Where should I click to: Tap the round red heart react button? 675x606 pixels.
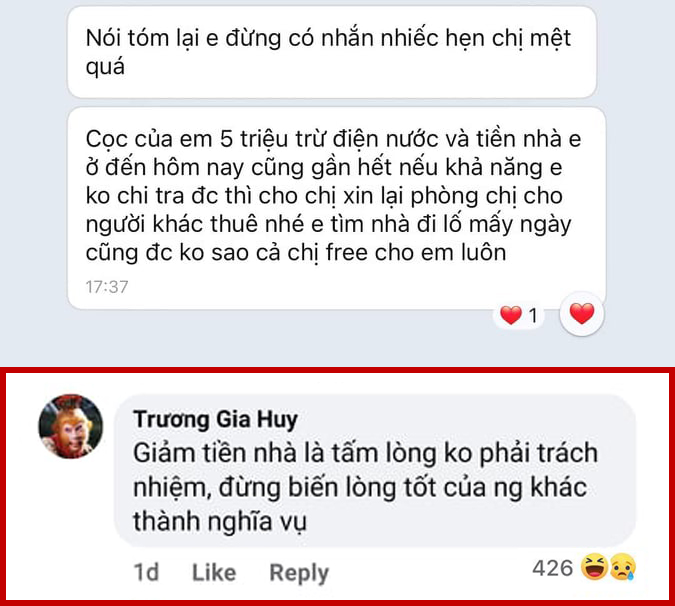point(582,314)
